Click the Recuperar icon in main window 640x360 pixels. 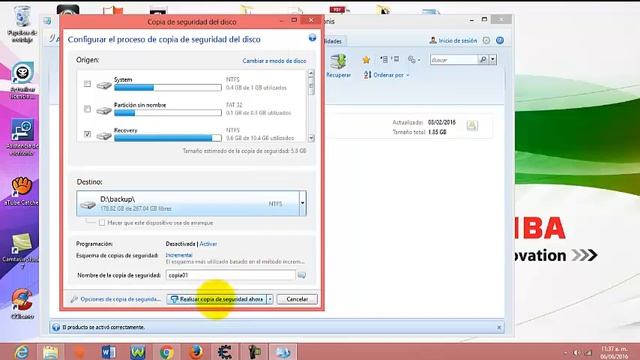(x=338, y=66)
